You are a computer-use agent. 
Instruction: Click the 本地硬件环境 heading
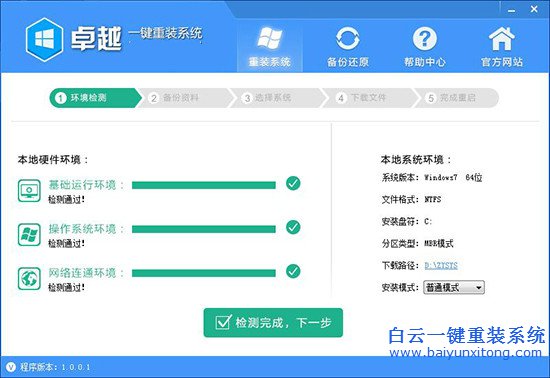tap(53, 160)
